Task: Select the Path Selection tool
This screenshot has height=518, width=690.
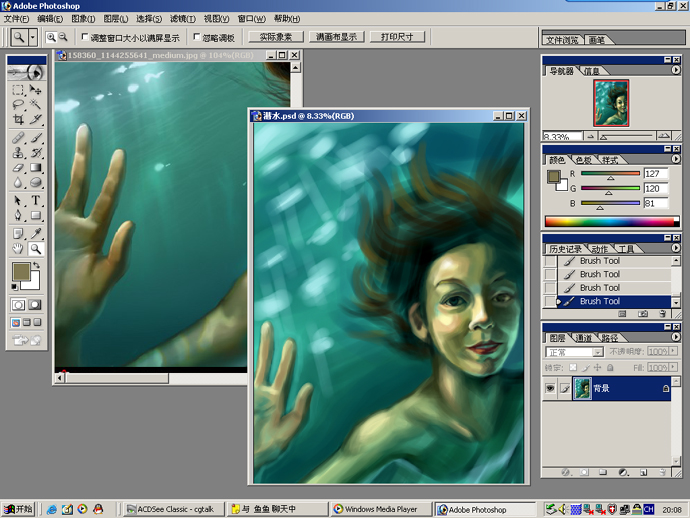Action: tap(18, 200)
